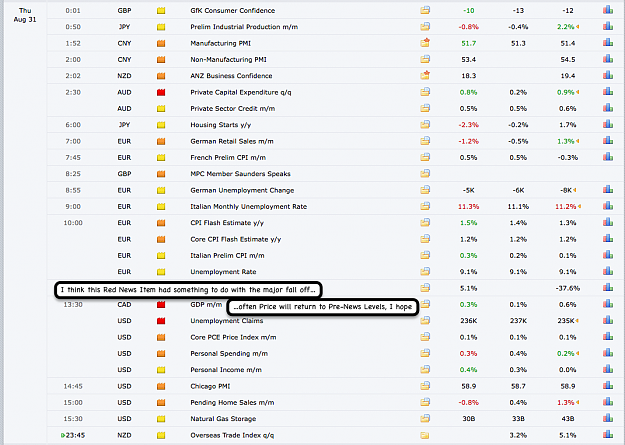Open the GfK Consumer Confidence event
The image size is (625, 445).
click(233, 10)
